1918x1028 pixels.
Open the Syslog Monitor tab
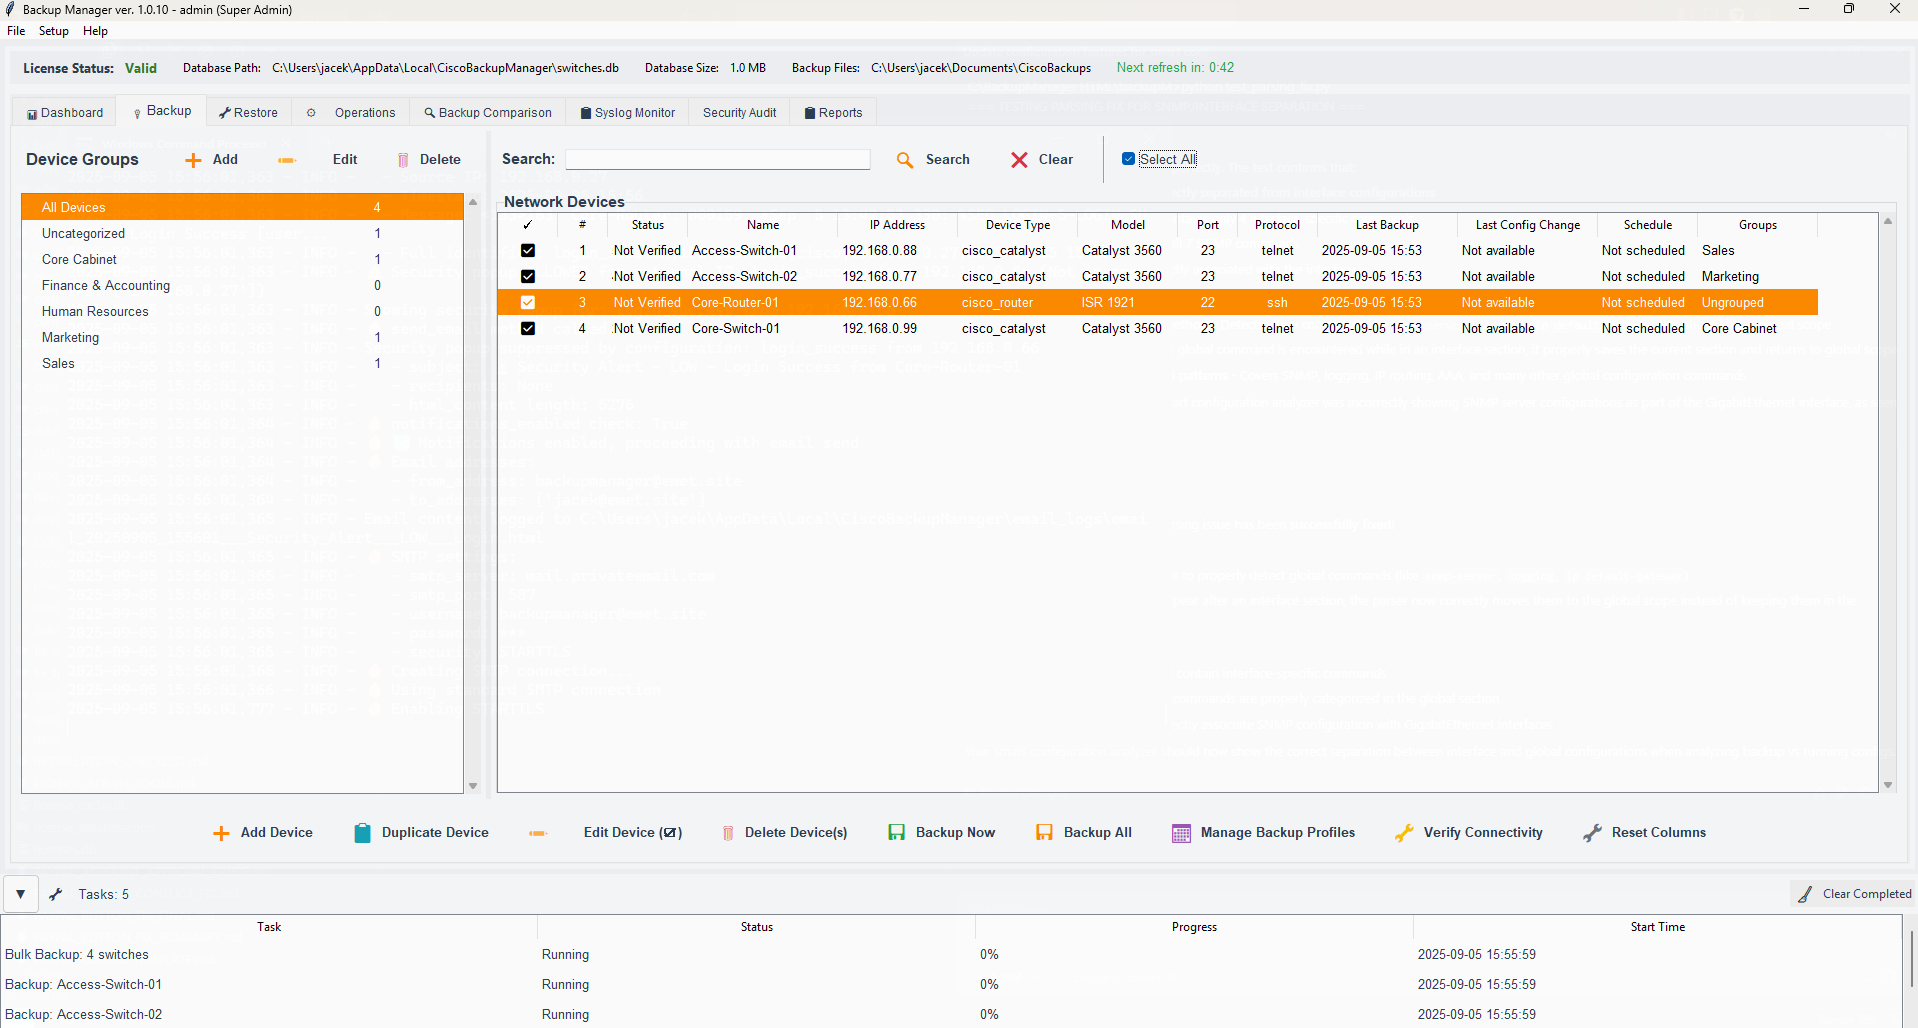click(x=628, y=113)
